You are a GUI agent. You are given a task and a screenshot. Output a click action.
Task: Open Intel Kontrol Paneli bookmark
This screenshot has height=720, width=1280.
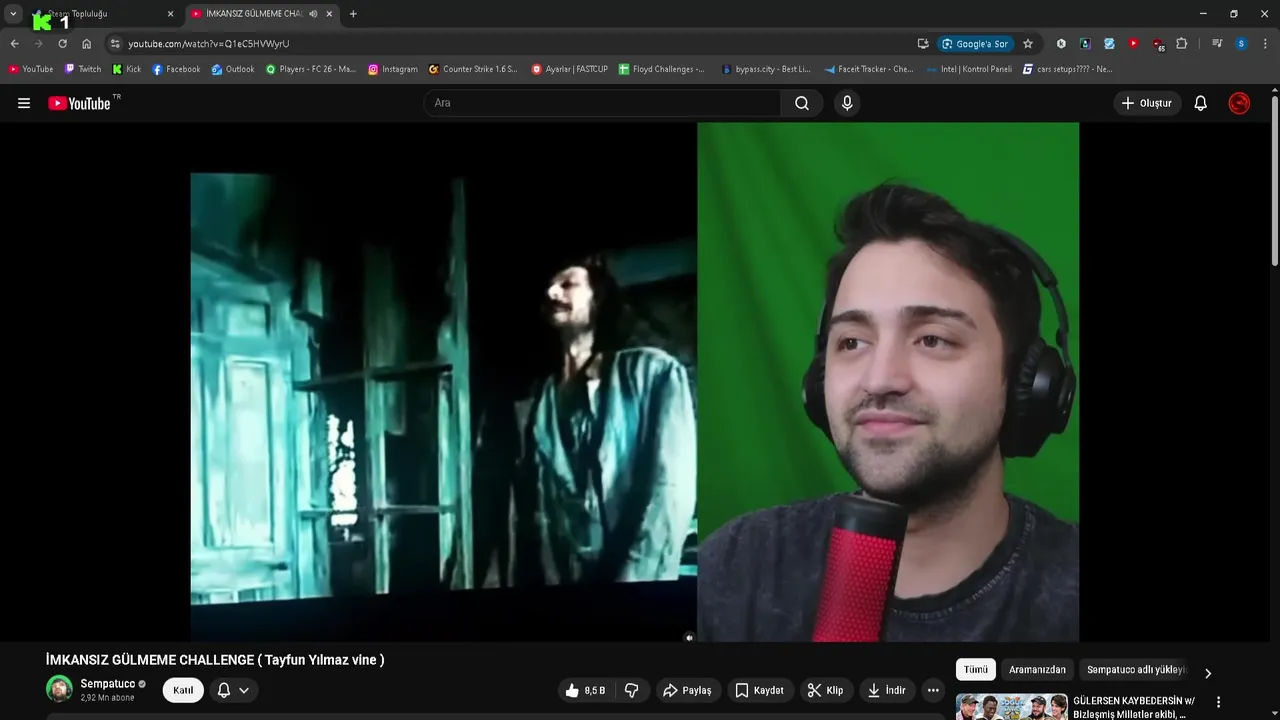tap(968, 69)
